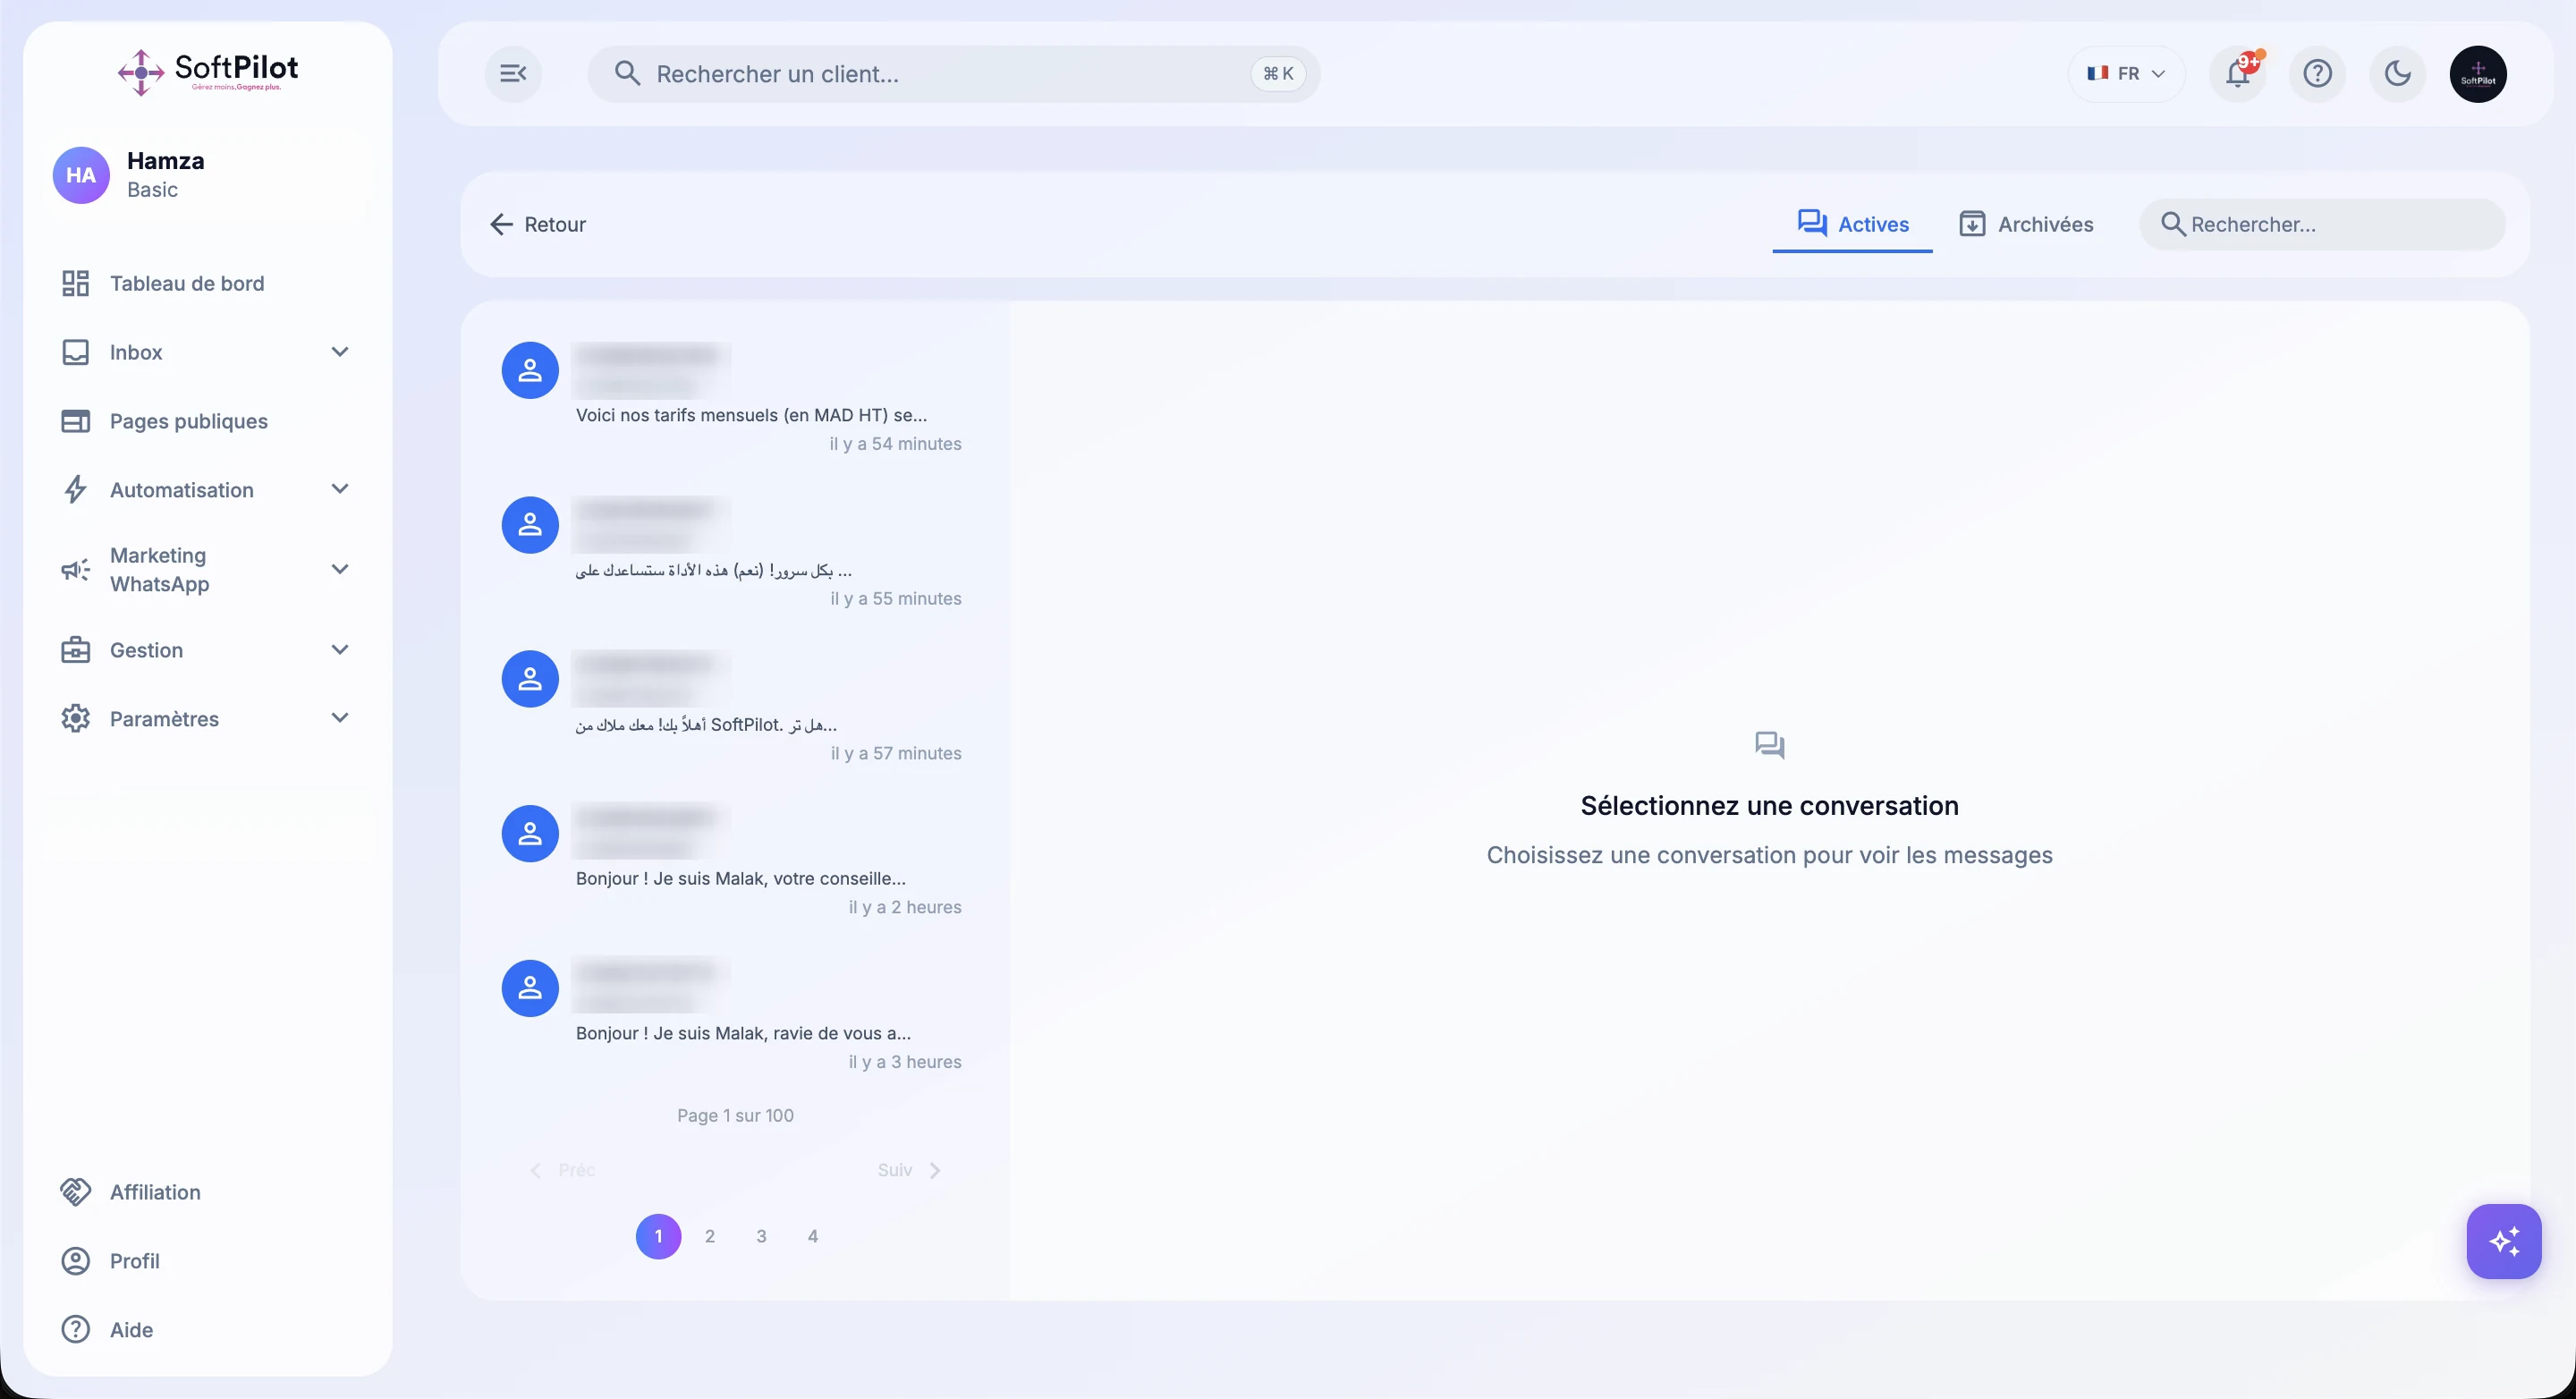Click the HA user avatar
This screenshot has width=2576, height=1399.
[x=81, y=175]
